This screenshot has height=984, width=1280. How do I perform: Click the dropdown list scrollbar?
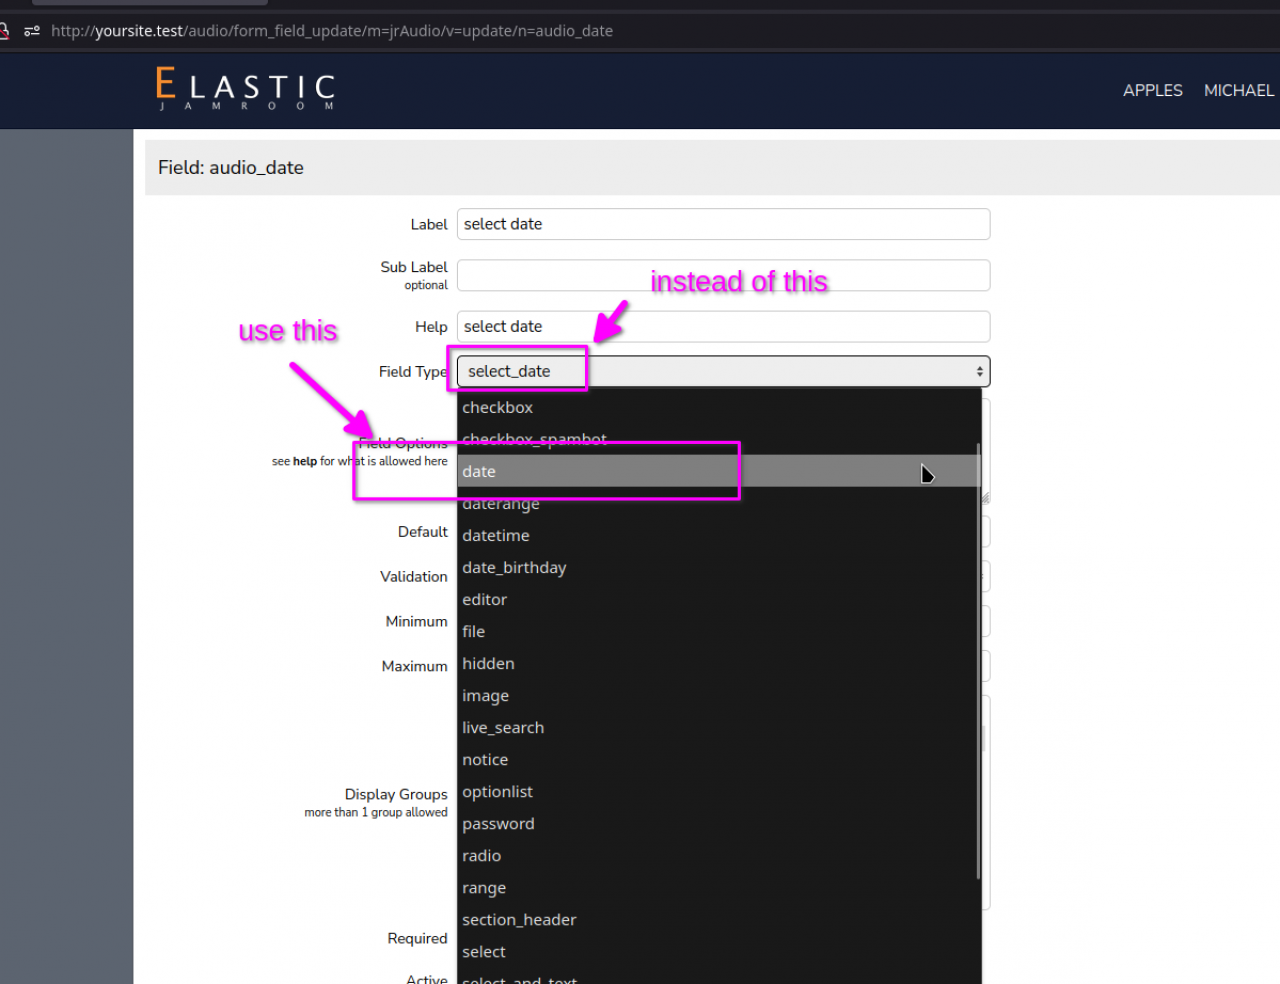point(978,660)
